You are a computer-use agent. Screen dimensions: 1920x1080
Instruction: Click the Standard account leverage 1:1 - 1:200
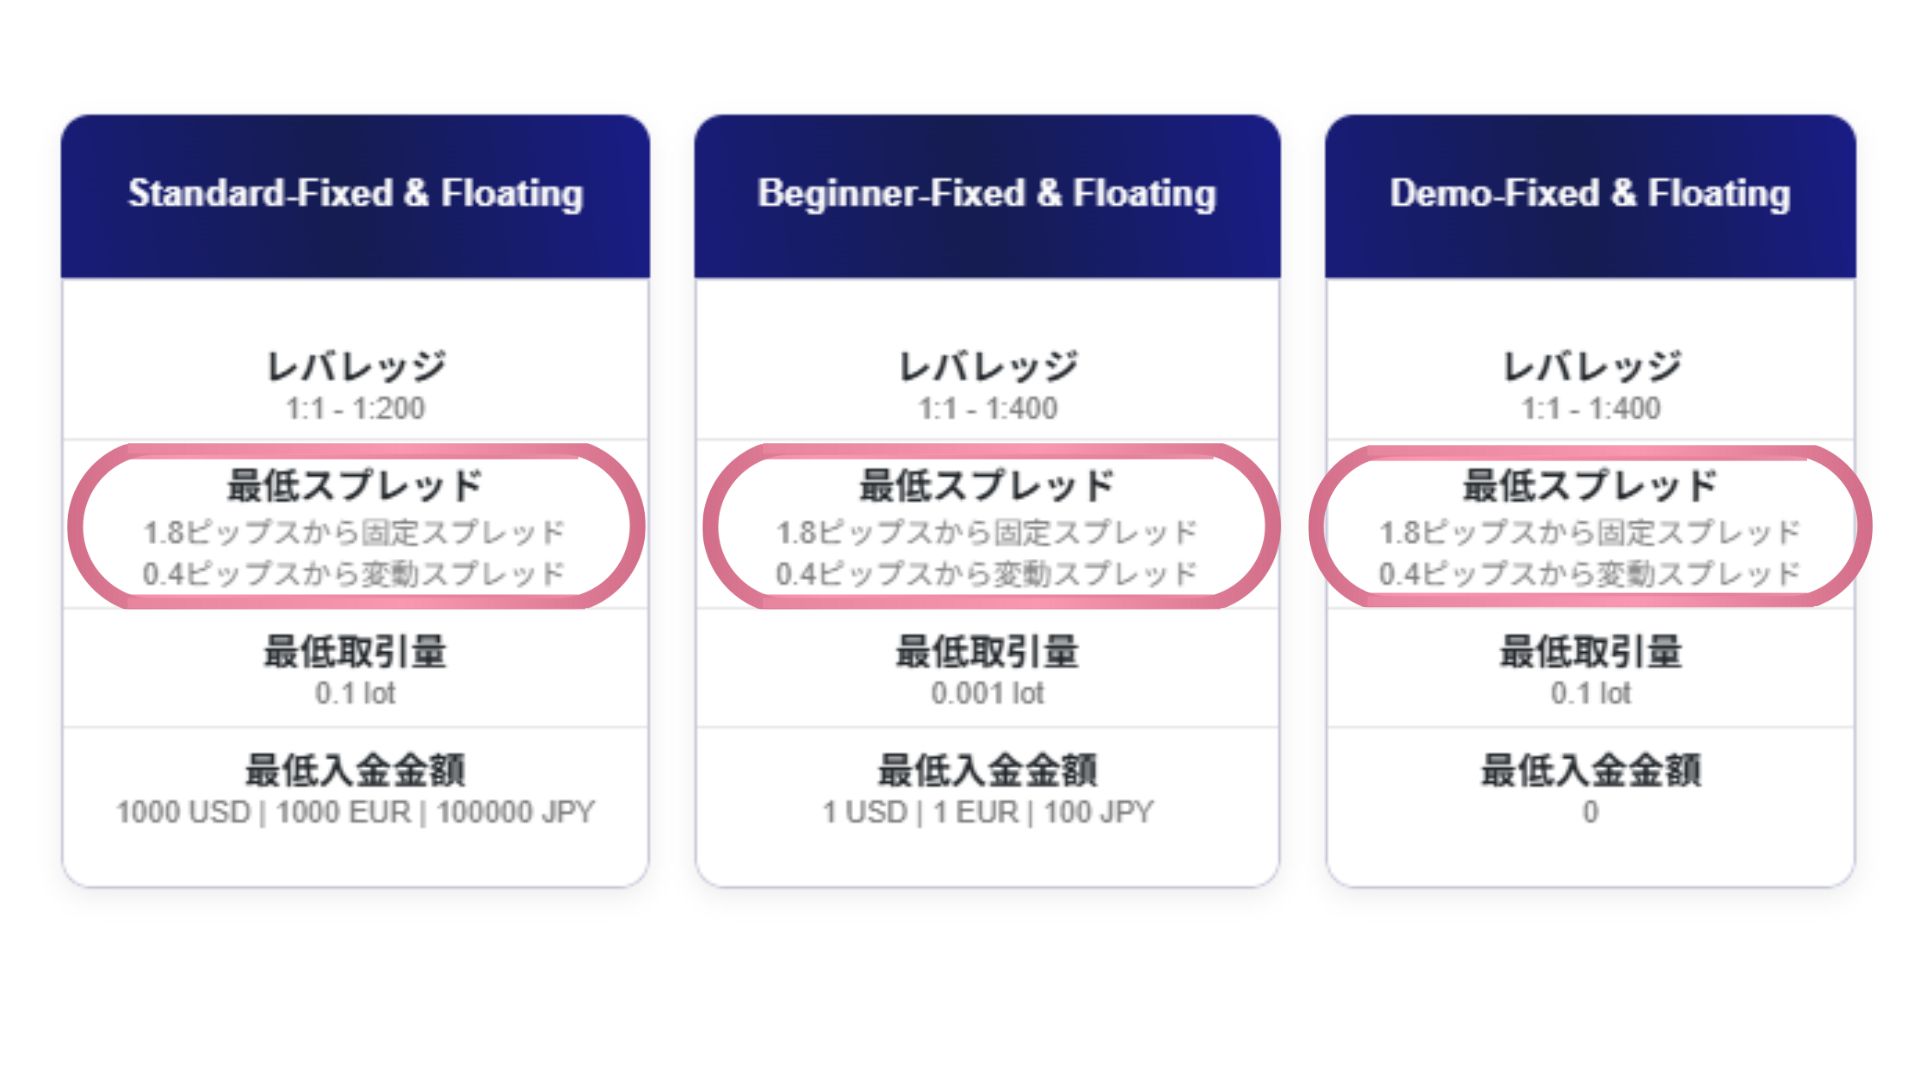point(355,409)
